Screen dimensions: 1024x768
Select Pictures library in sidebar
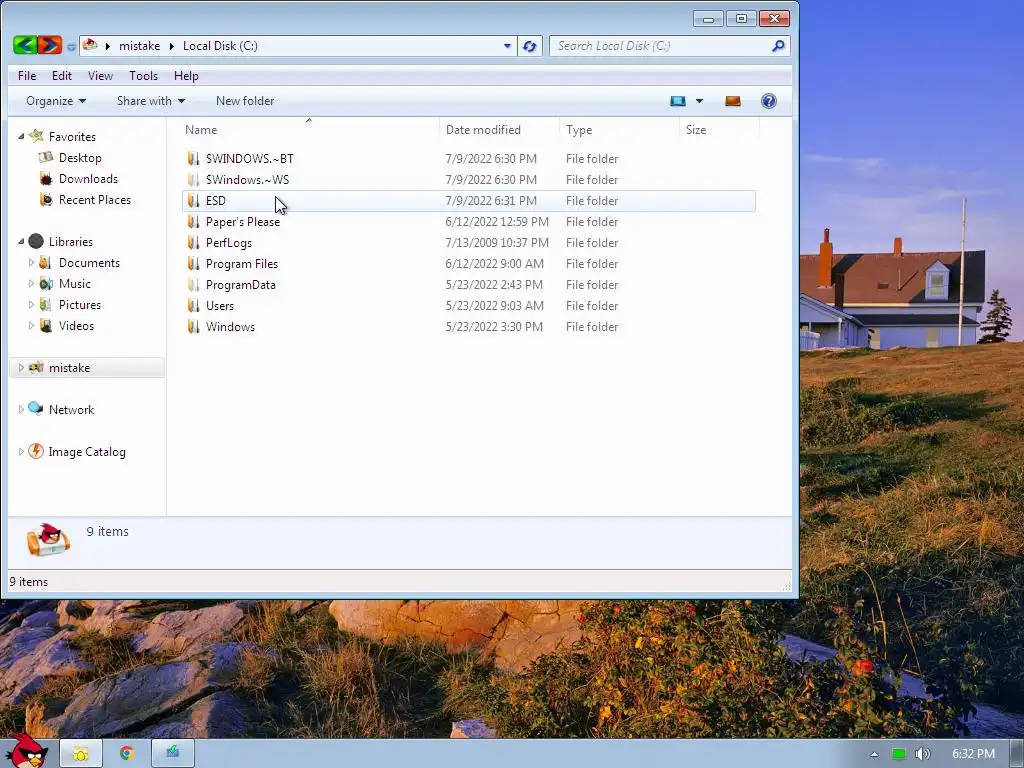(x=80, y=304)
